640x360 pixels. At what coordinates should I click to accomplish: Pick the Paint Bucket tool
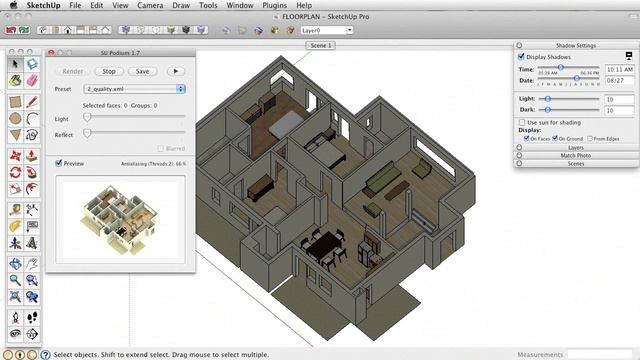coord(16,80)
